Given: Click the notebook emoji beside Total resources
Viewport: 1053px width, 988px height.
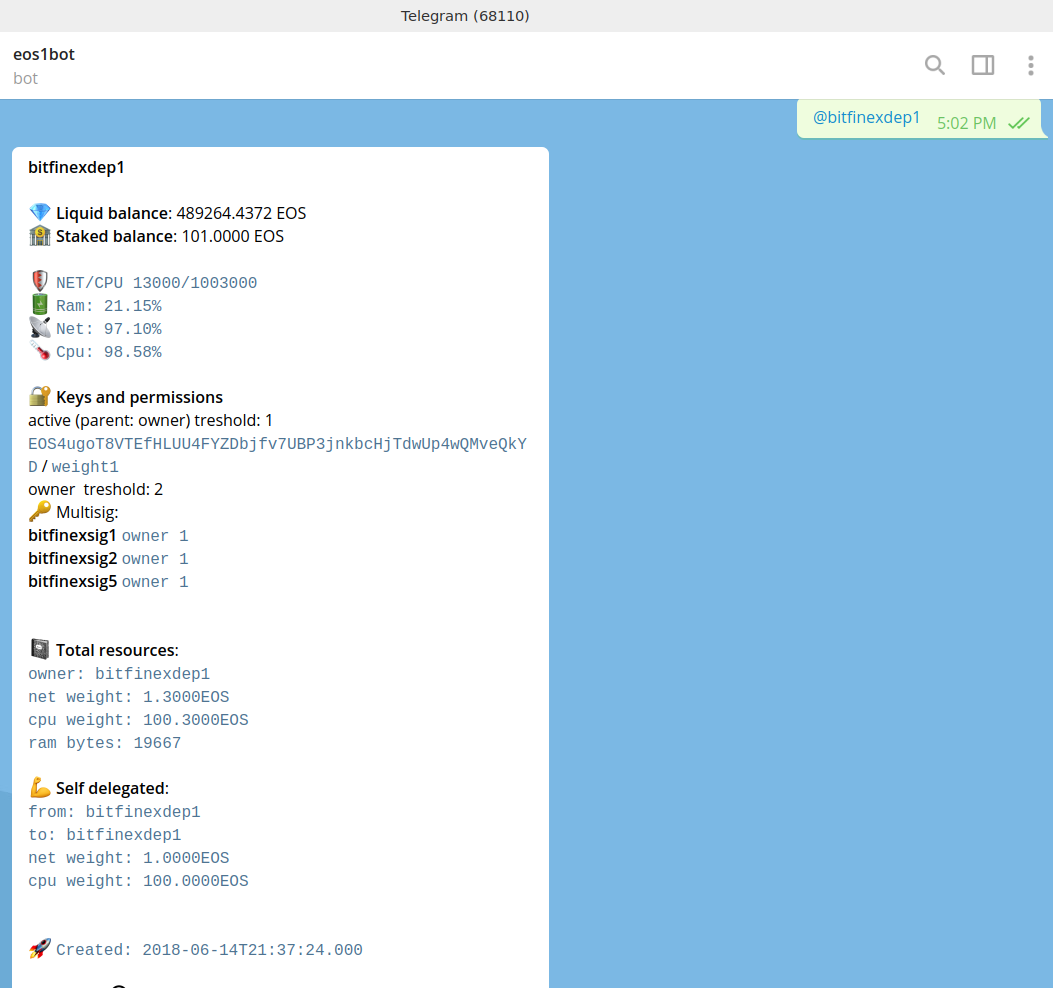Looking at the screenshot, I should pyautogui.click(x=40, y=649).
